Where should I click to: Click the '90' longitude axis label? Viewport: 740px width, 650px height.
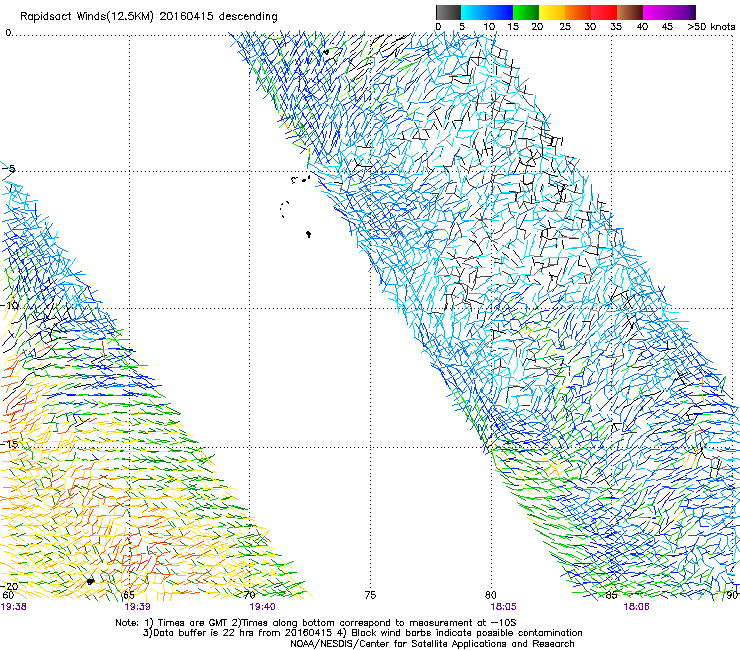[733, 595]
